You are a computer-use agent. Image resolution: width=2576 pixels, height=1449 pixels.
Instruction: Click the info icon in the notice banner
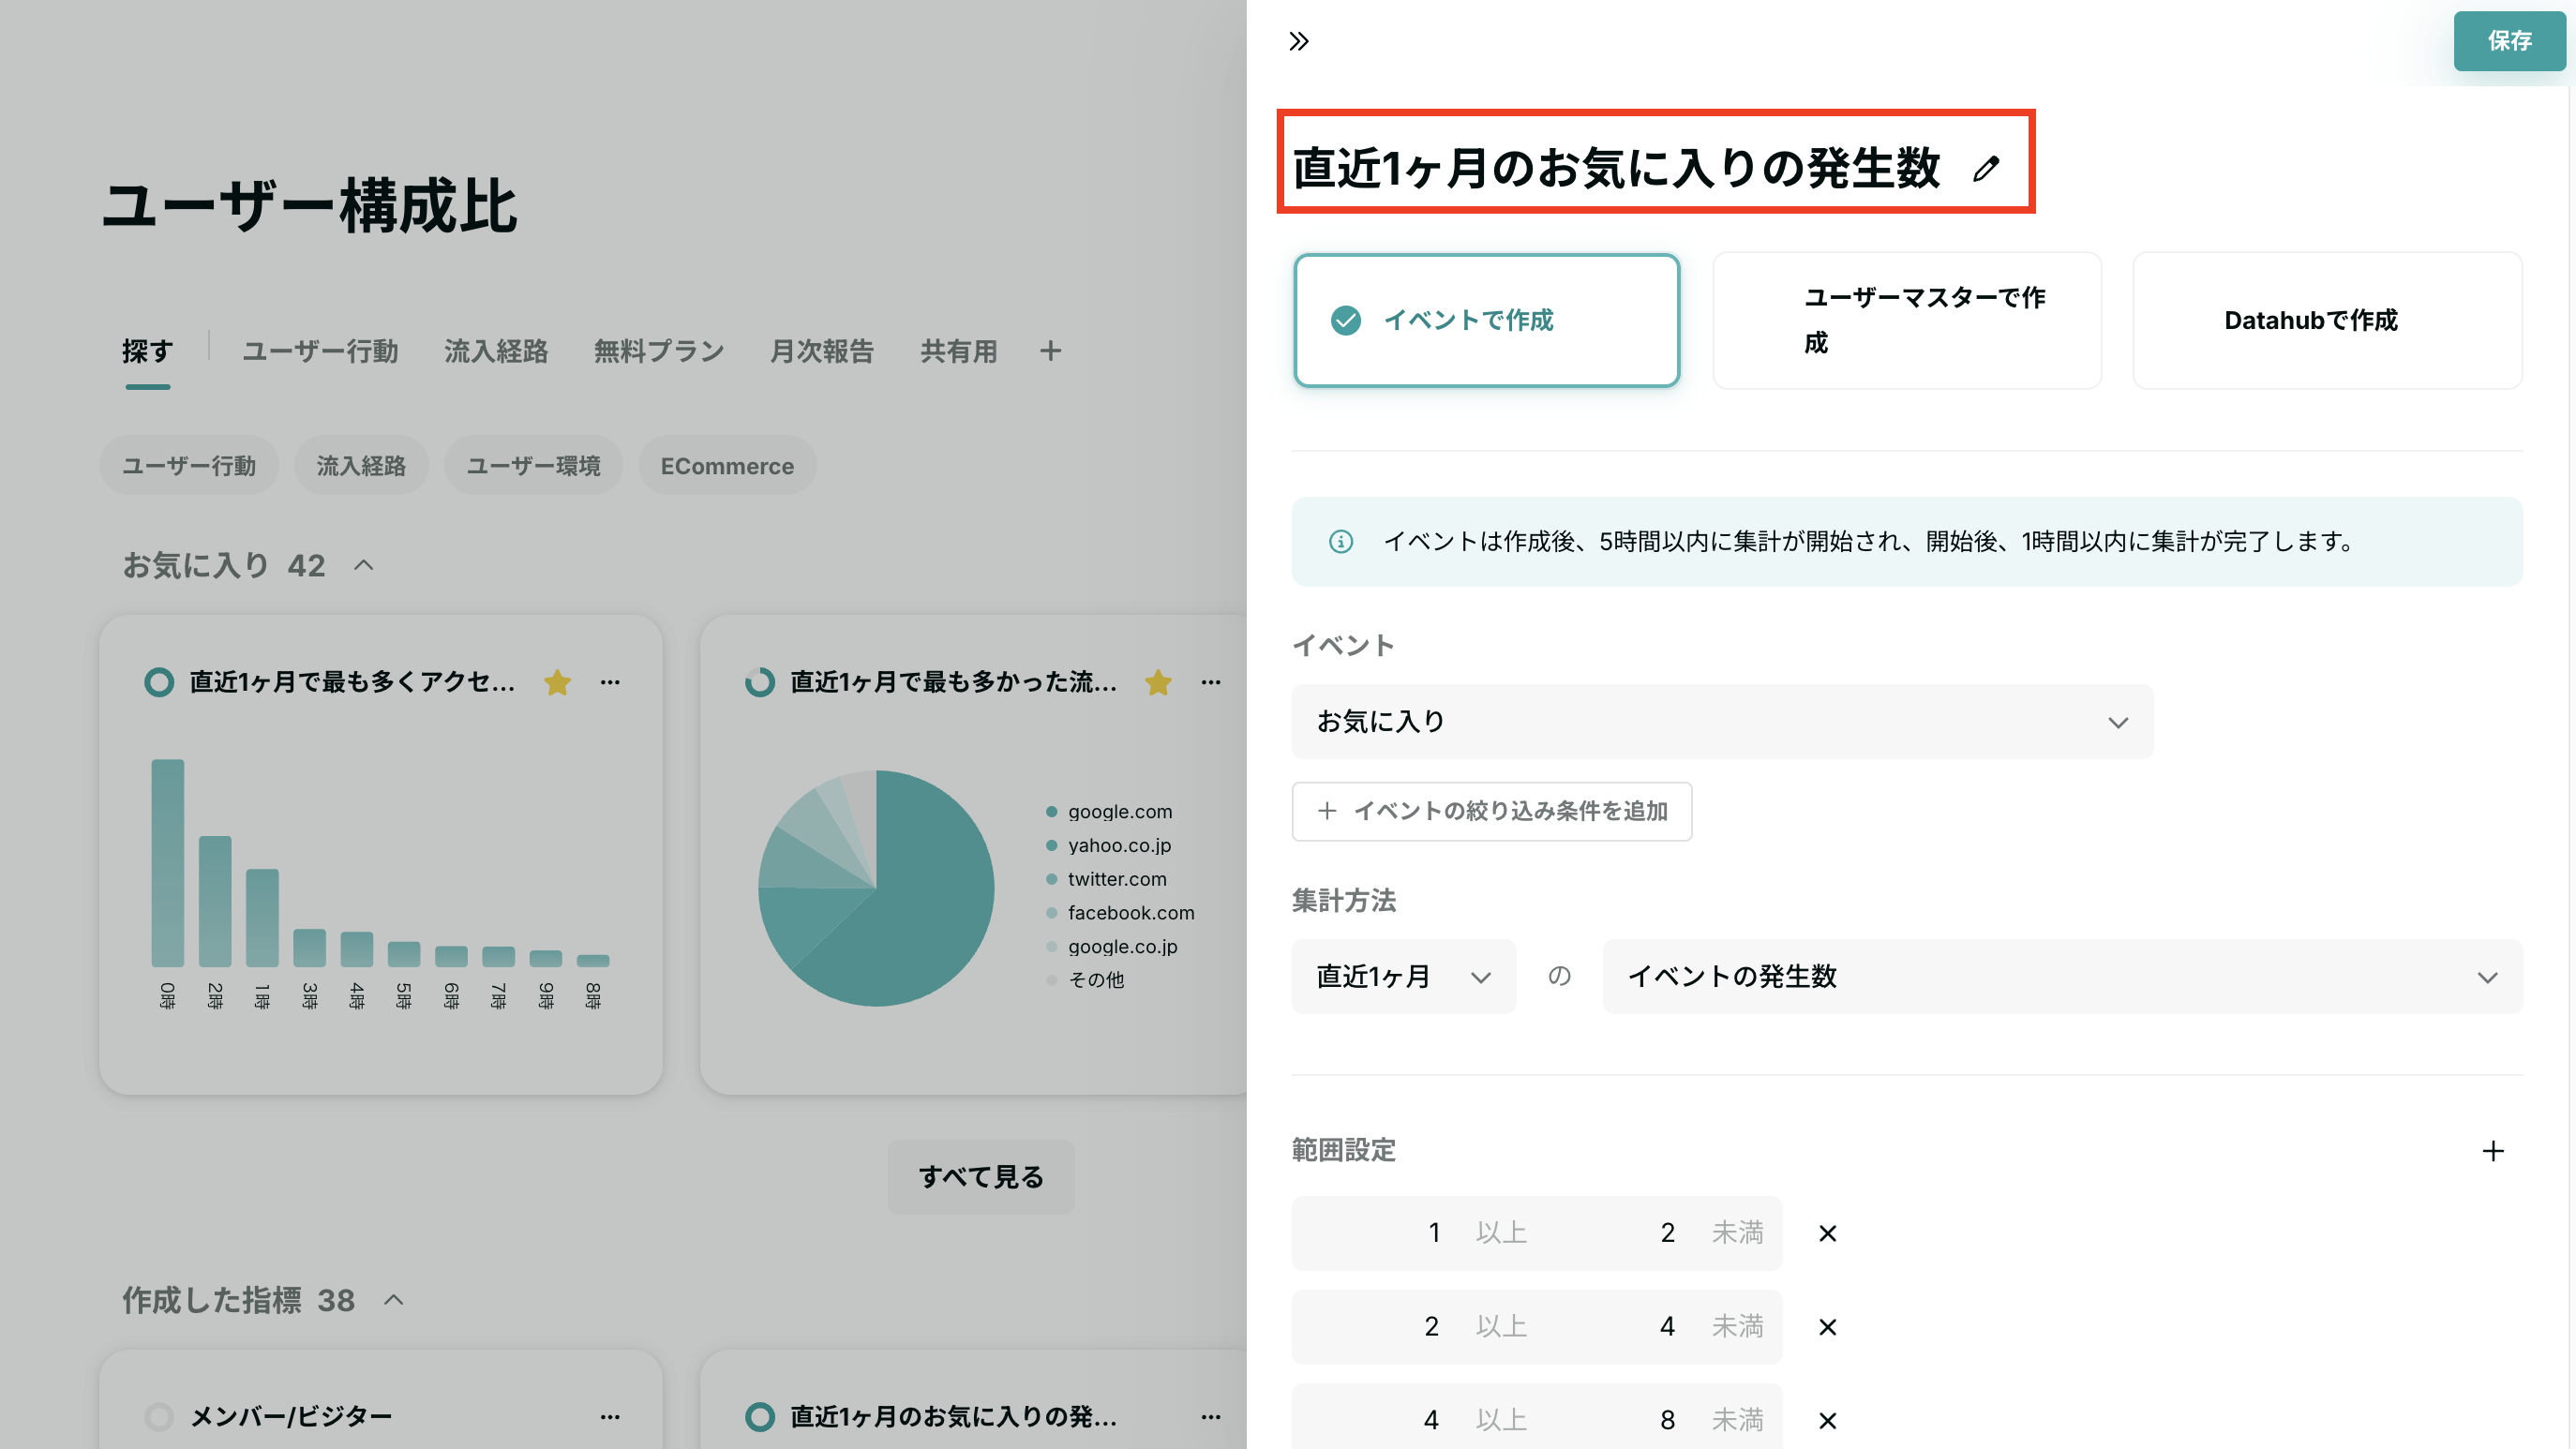[x=1340, y=541]
